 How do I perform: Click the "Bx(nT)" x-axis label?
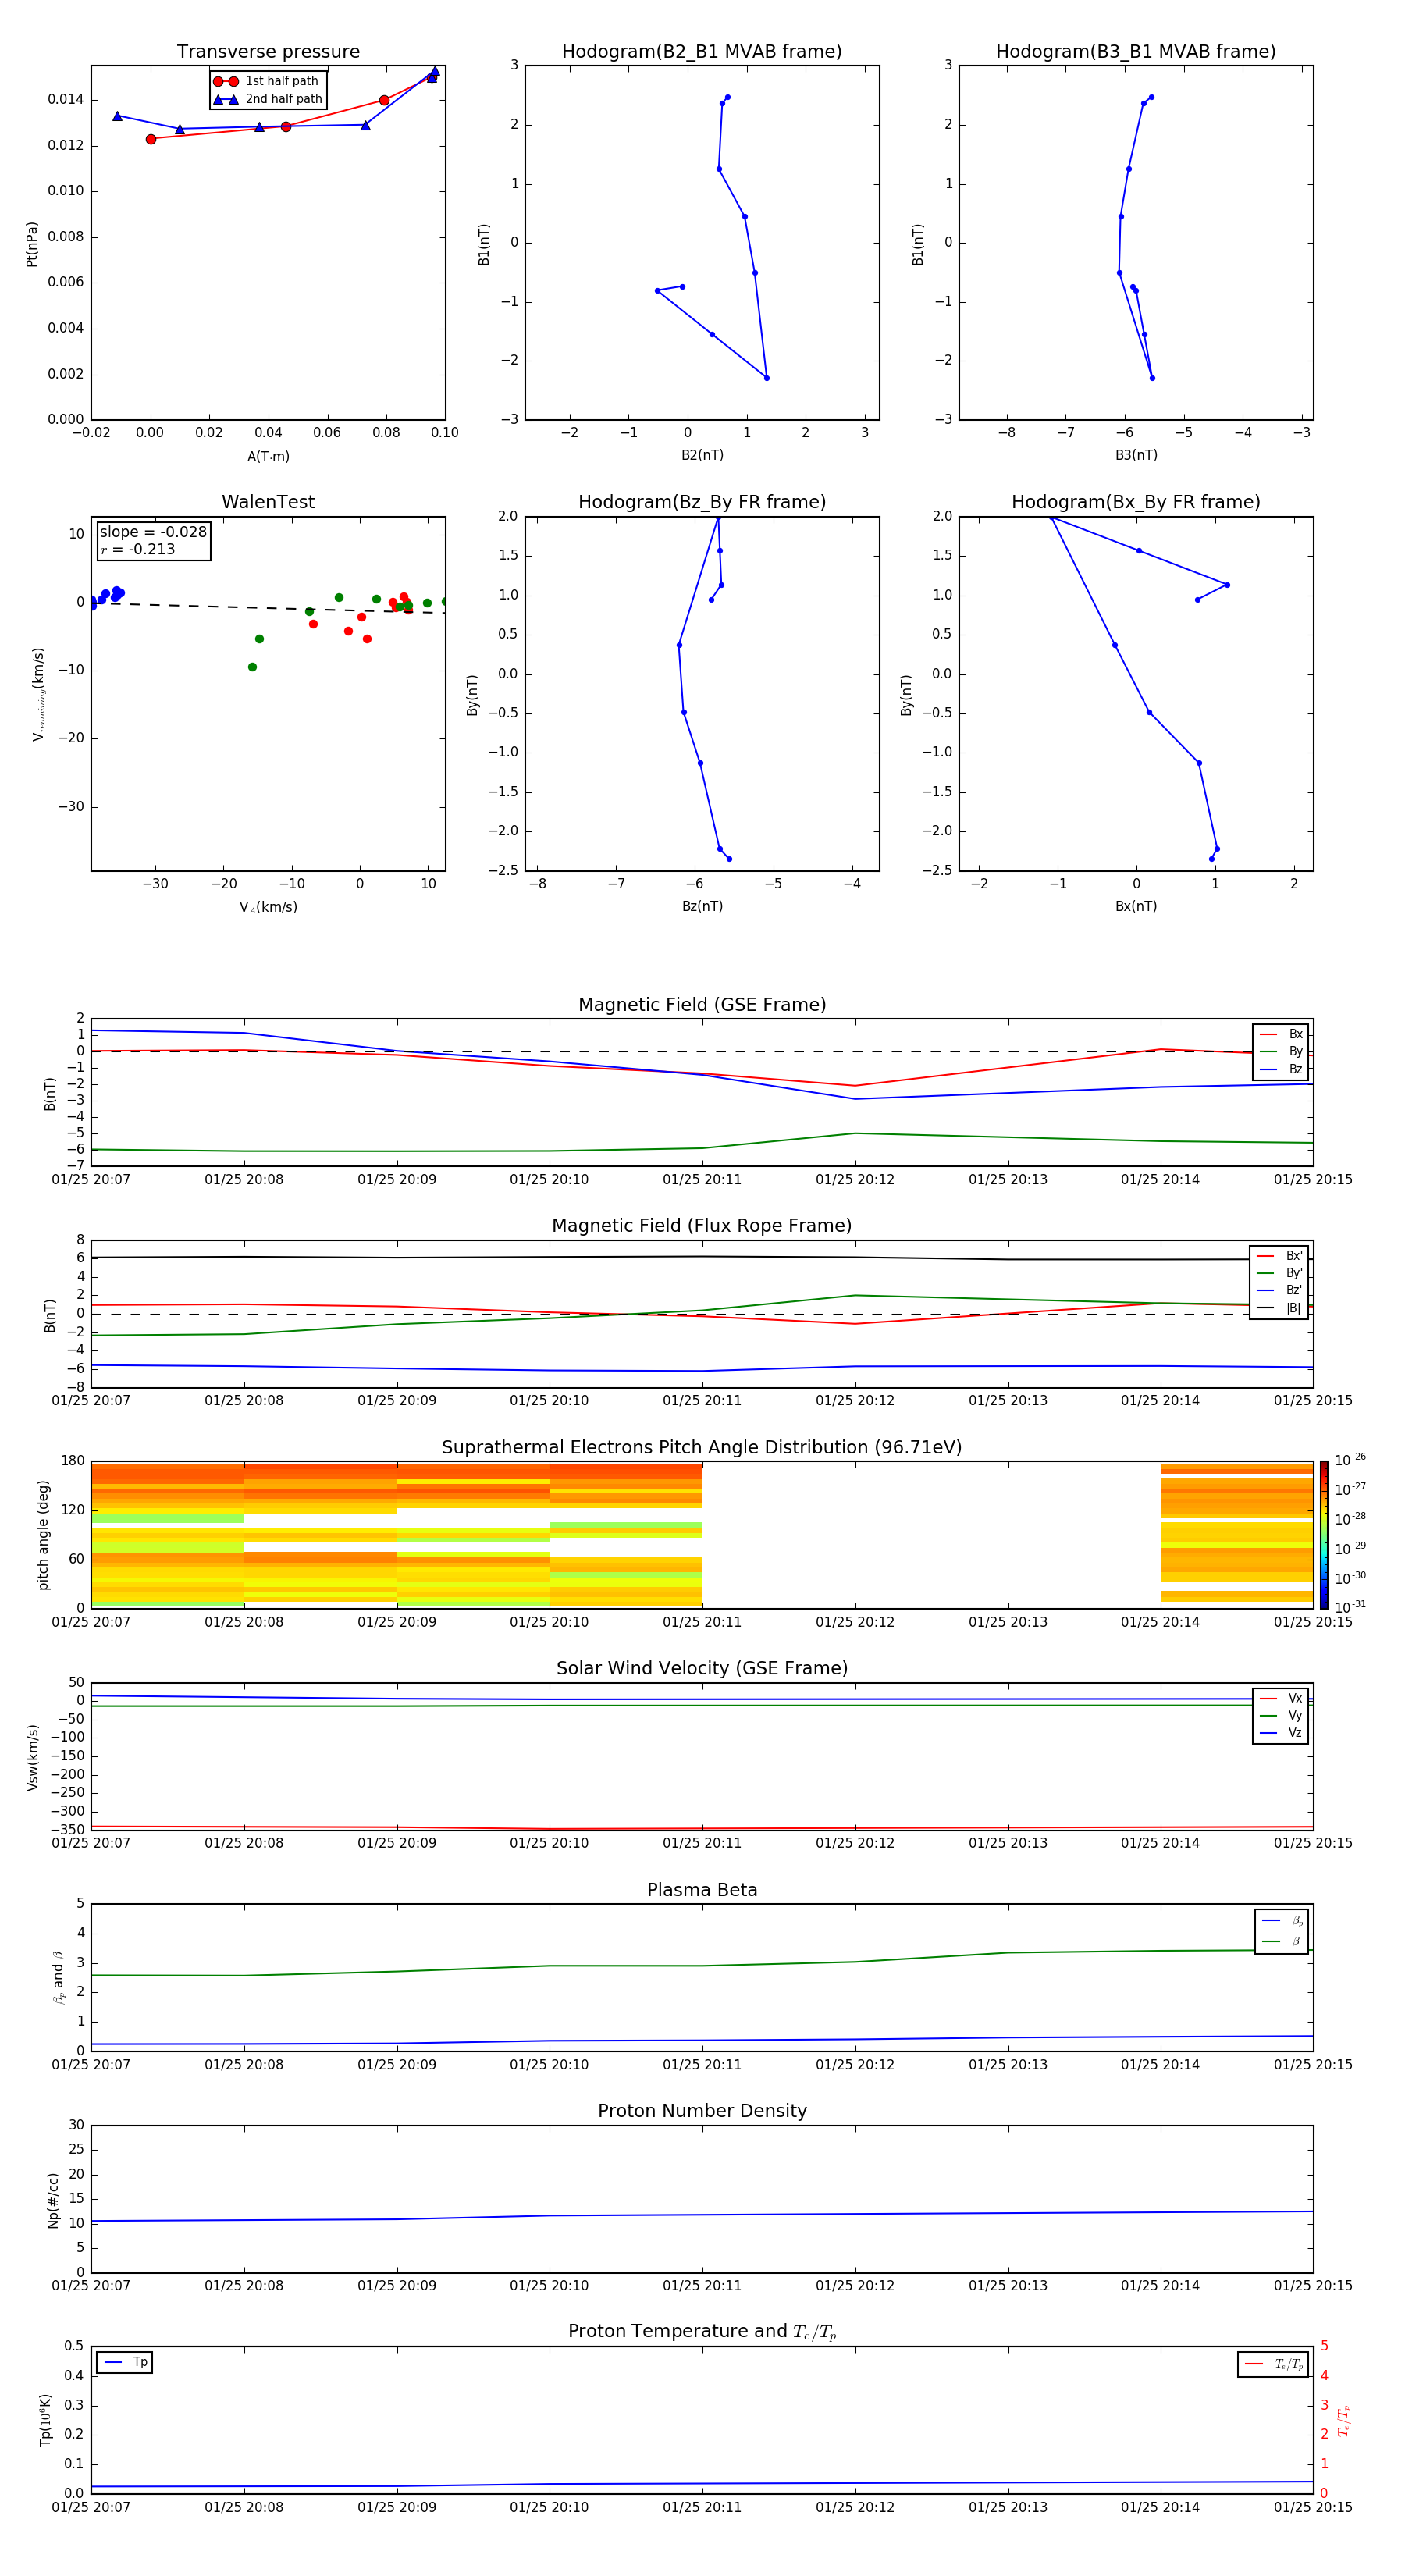coord(1136,906)
